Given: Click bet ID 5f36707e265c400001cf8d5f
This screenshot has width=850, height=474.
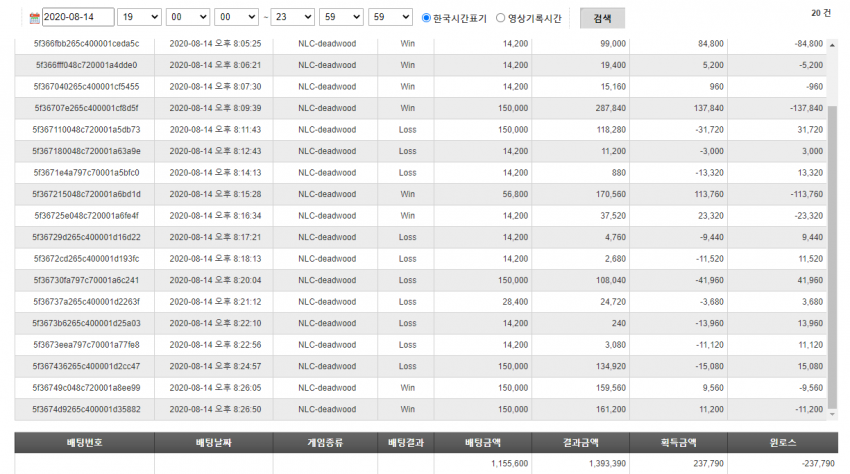Looking at the screenshot, I should [86, 108].
